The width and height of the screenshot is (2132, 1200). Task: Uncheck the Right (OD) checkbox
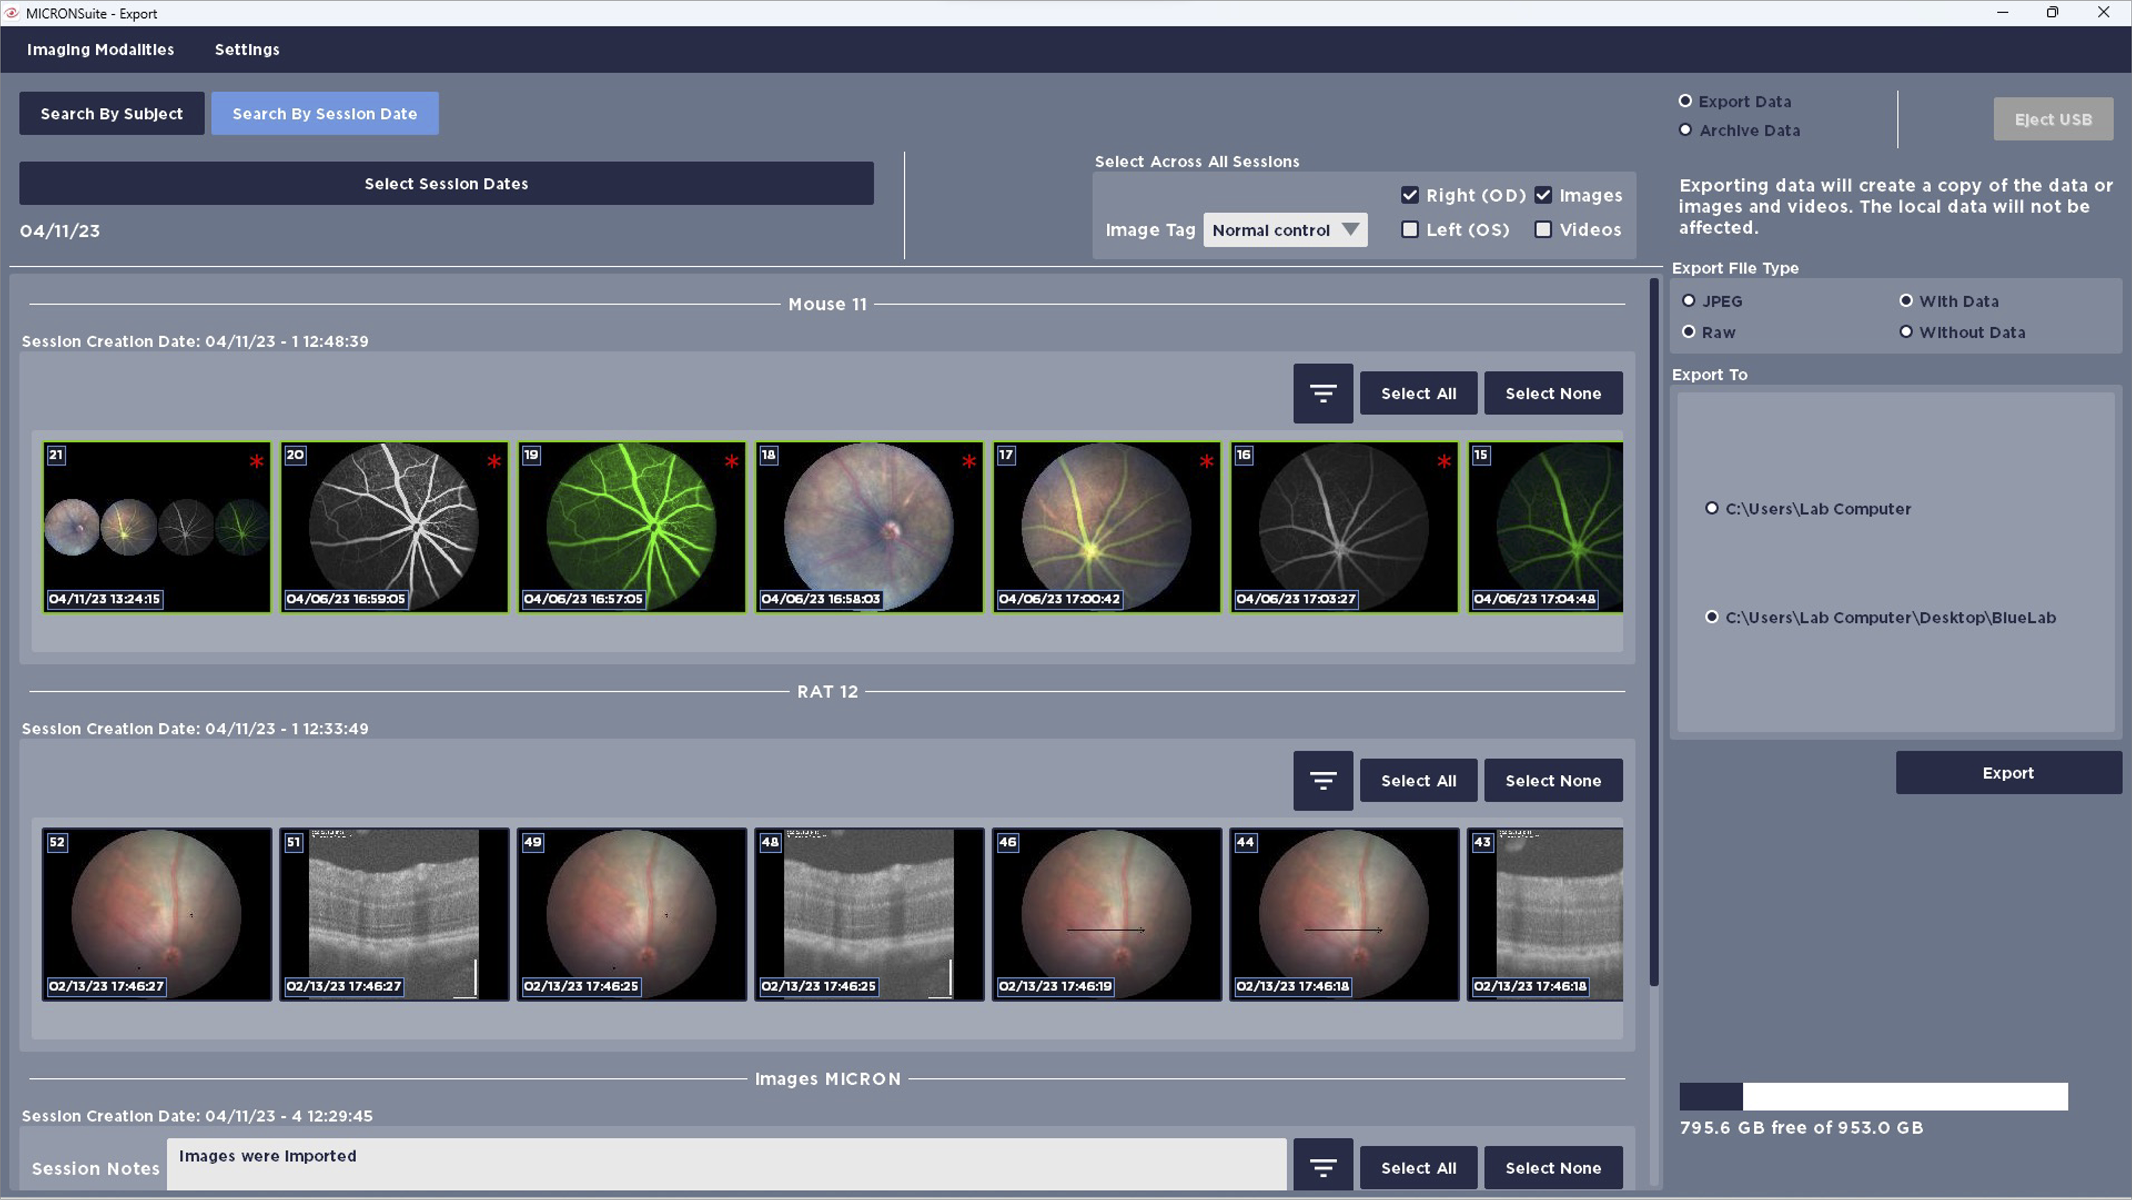click(x=1410, y=195)
